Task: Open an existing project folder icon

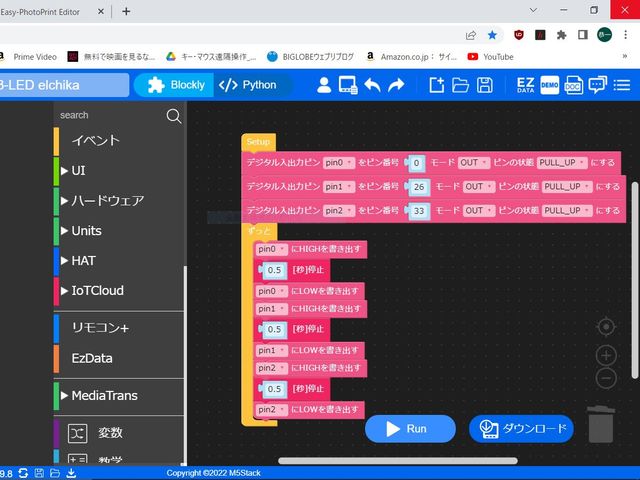Action: click(460, 85)
